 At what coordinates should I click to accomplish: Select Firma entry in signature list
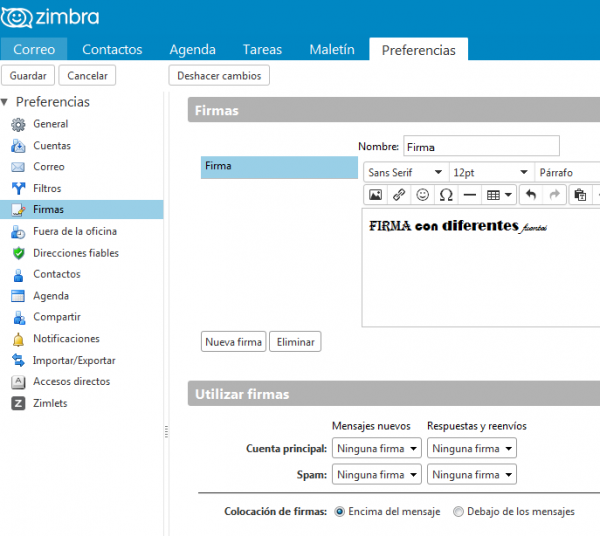279,167
